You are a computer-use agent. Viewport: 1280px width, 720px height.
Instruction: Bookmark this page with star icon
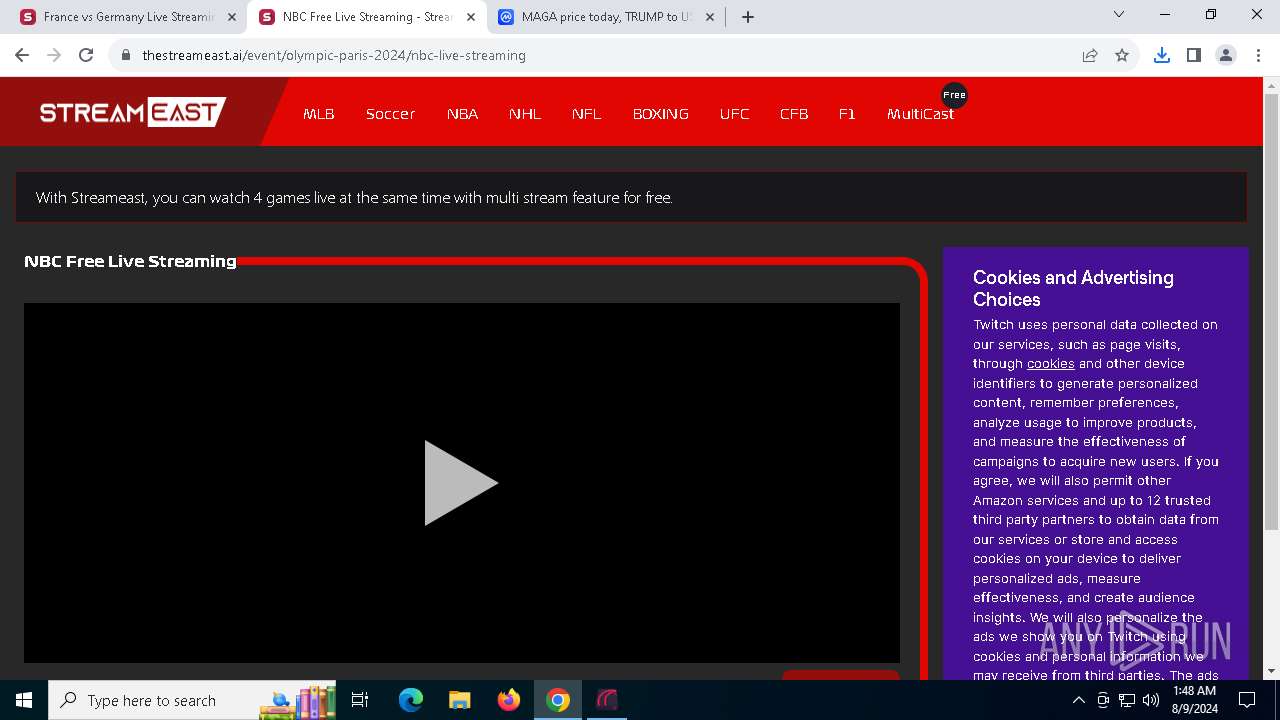(1122, 55)
